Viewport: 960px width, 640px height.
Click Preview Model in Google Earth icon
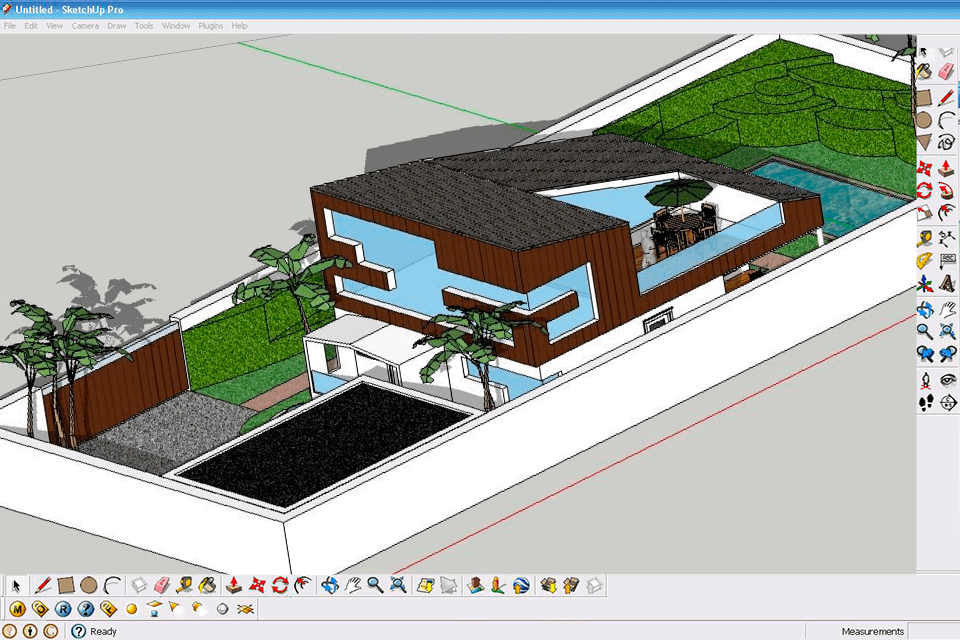click(521, 585)
